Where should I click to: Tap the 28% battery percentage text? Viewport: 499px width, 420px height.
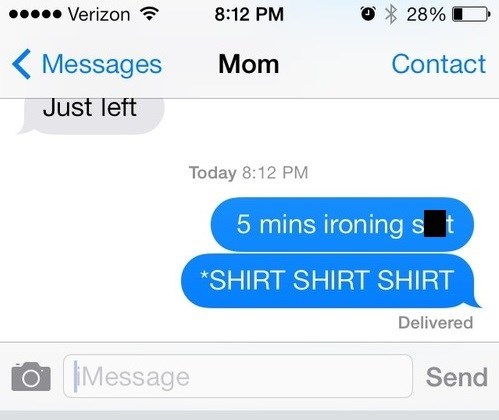click(426, 15)
